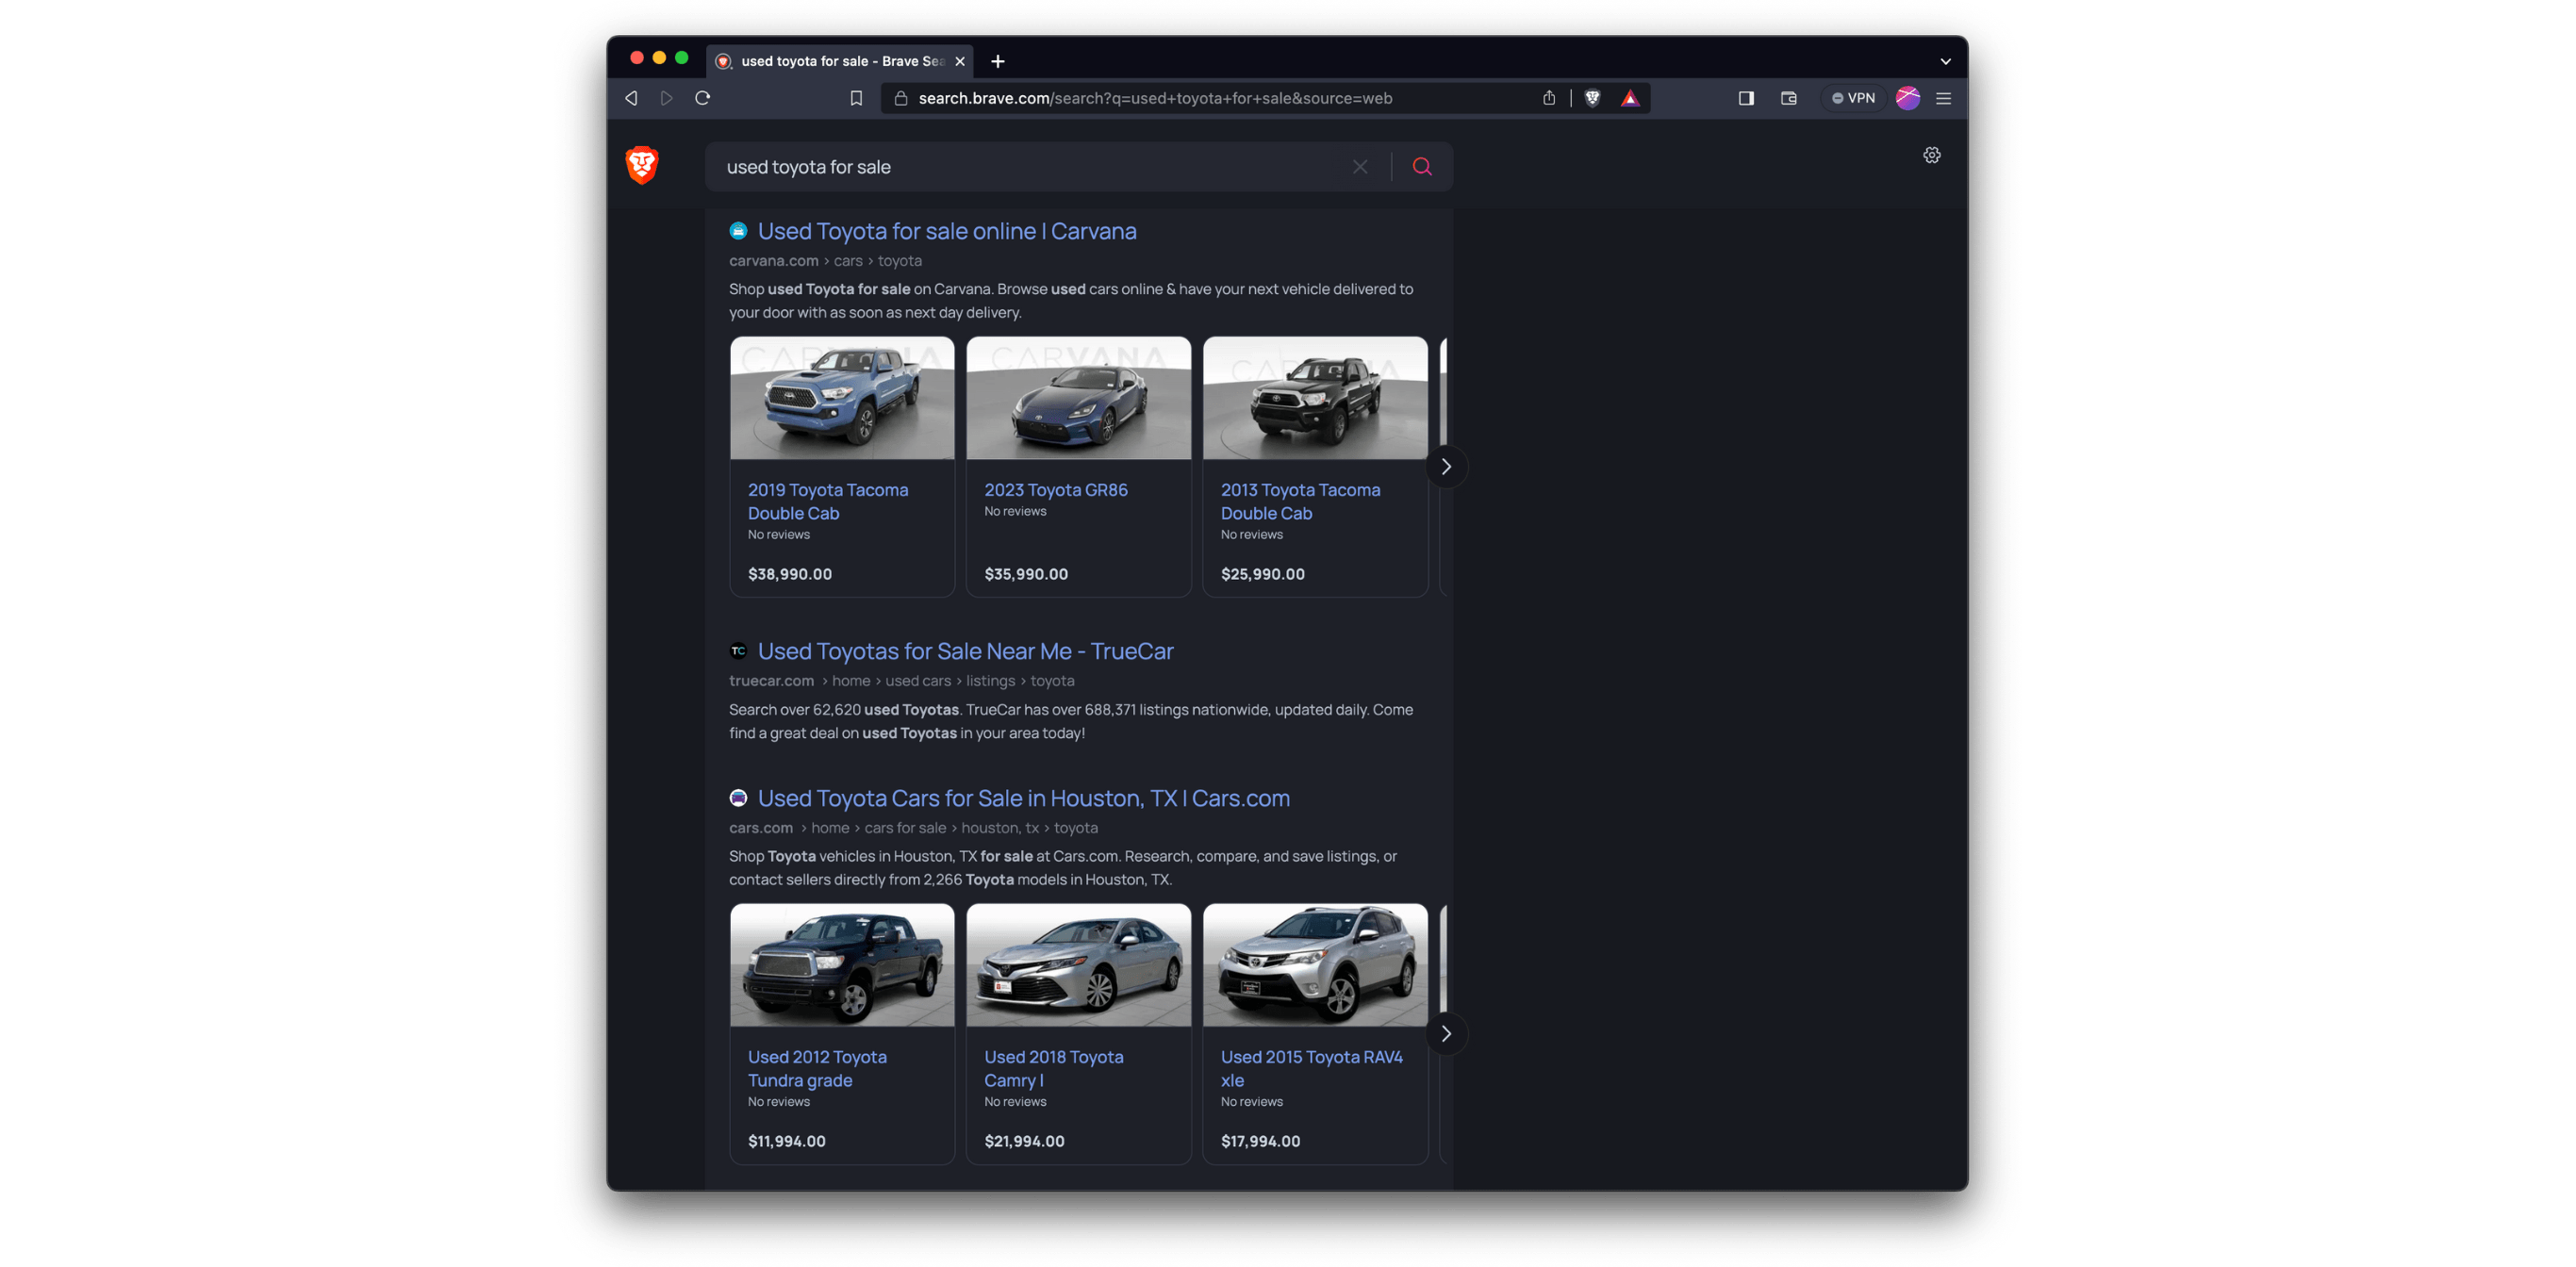Click the $38,990.00 price

(x=789, y=574)
